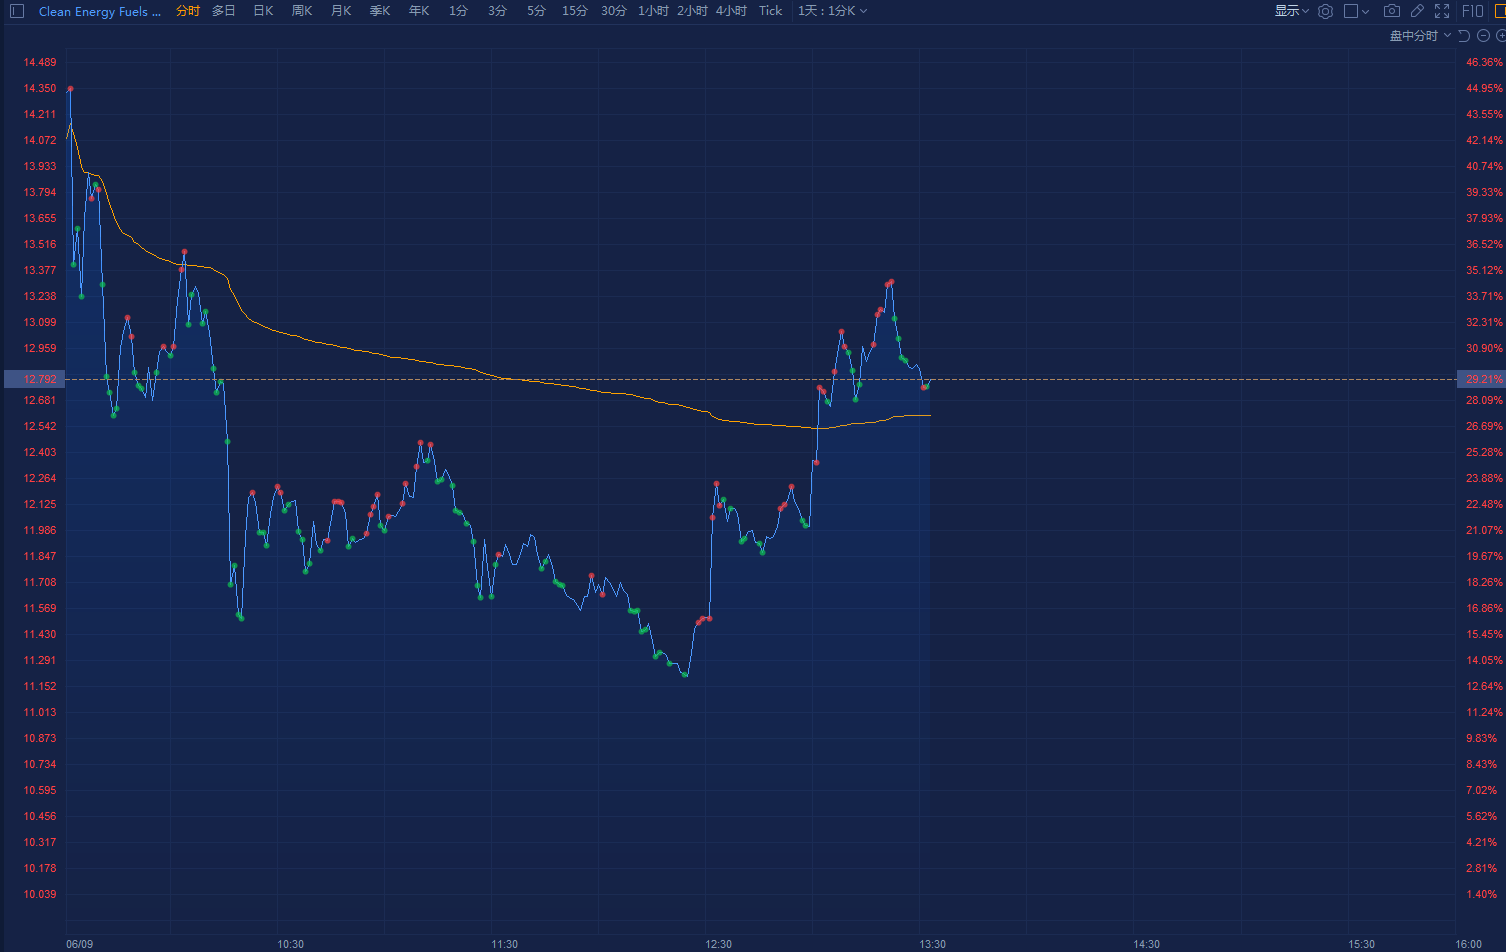This screenshot has height=952, width=1506.
Task: Switch to 季K quarterly candlestick tab
Action: (x=380, y=11)
